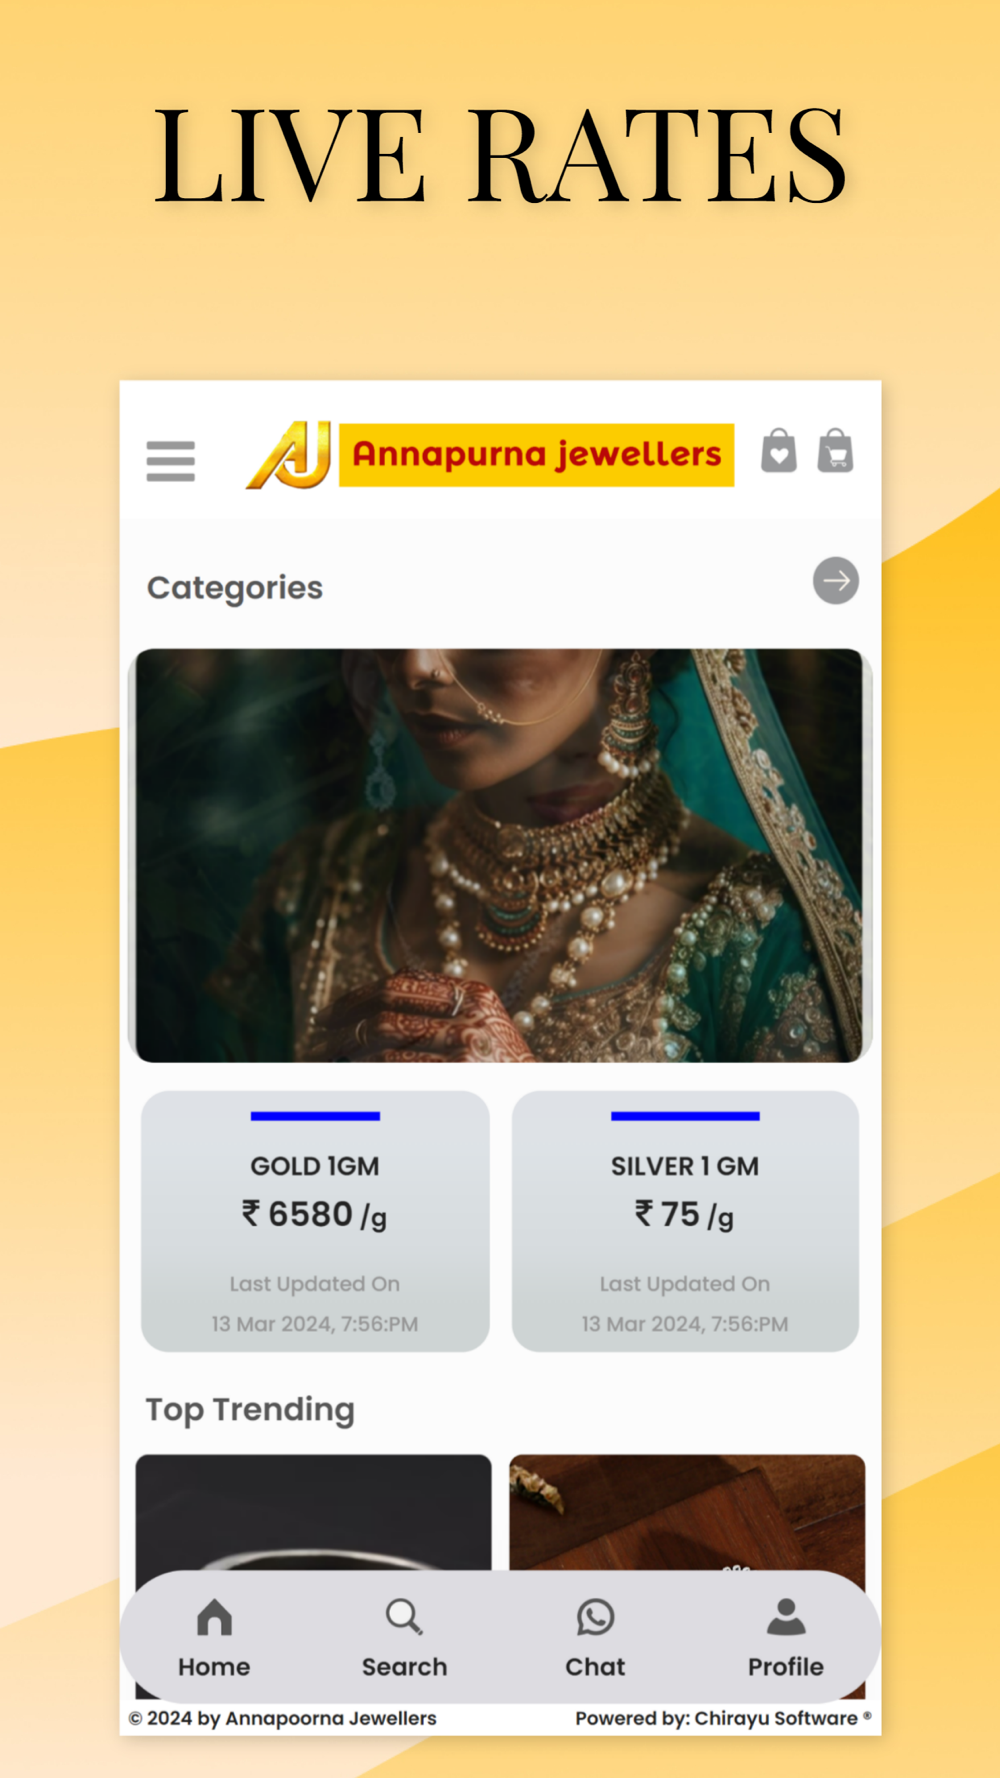This screenshot has width=1000, height=1778.
Task: Select the Profile tab label
Action: pyautogui.click(x=786, y=1667)
